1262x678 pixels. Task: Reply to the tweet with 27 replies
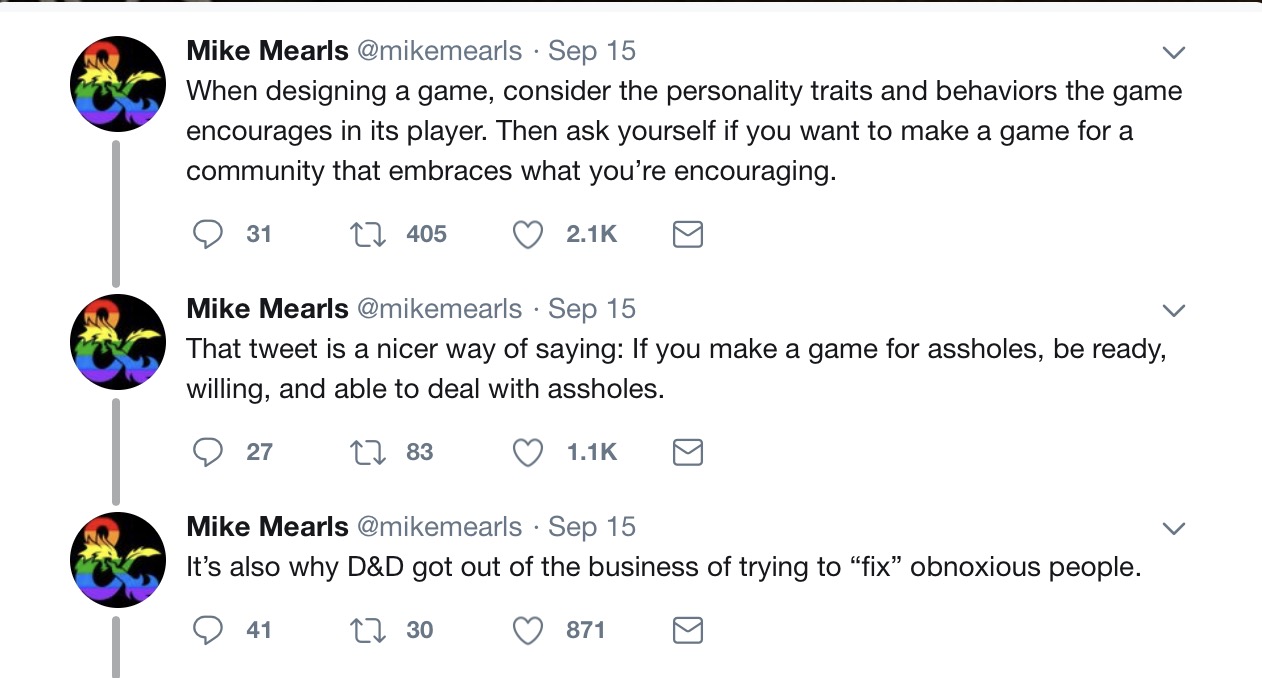click(x=207, y=453)
